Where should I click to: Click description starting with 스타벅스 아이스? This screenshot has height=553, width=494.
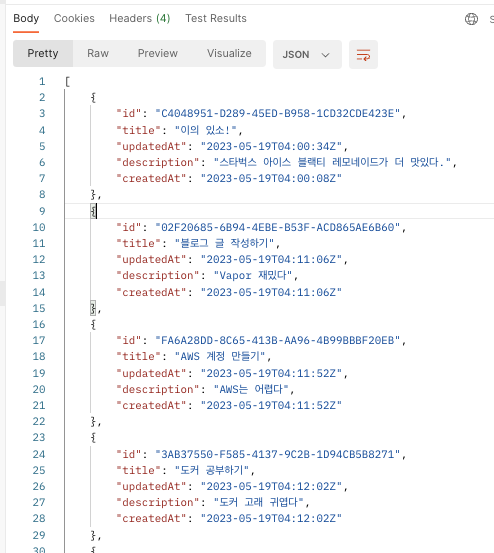coord(333,162)
